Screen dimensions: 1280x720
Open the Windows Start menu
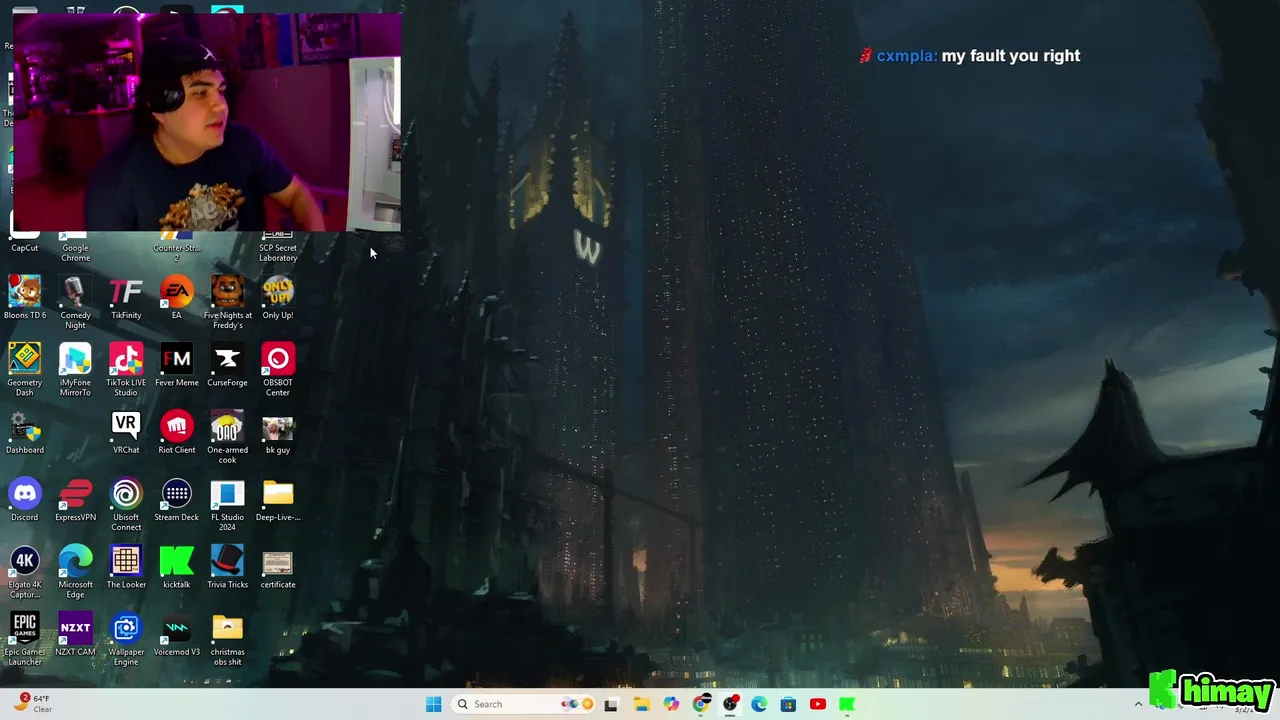point(433,704)
